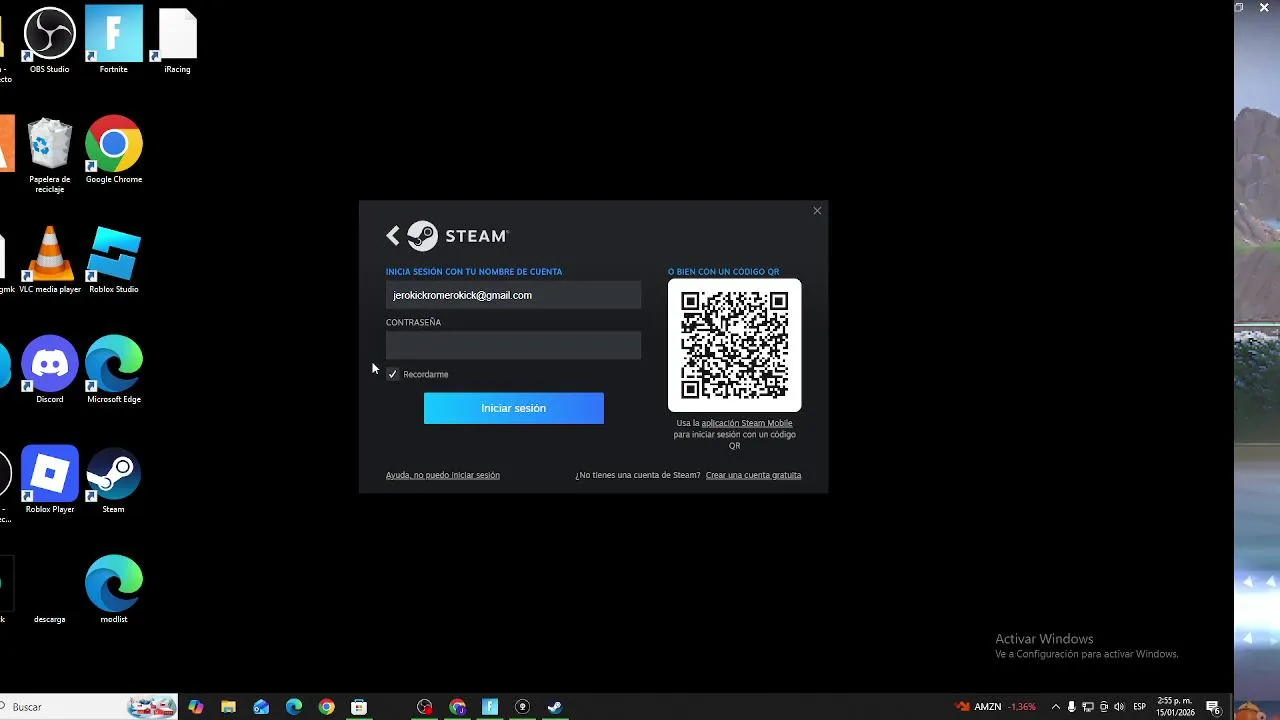The width and height of the screenshot is (1280, 720).
Task: Open AMZN stock widget in taskbar
Action: coord(996,707)
